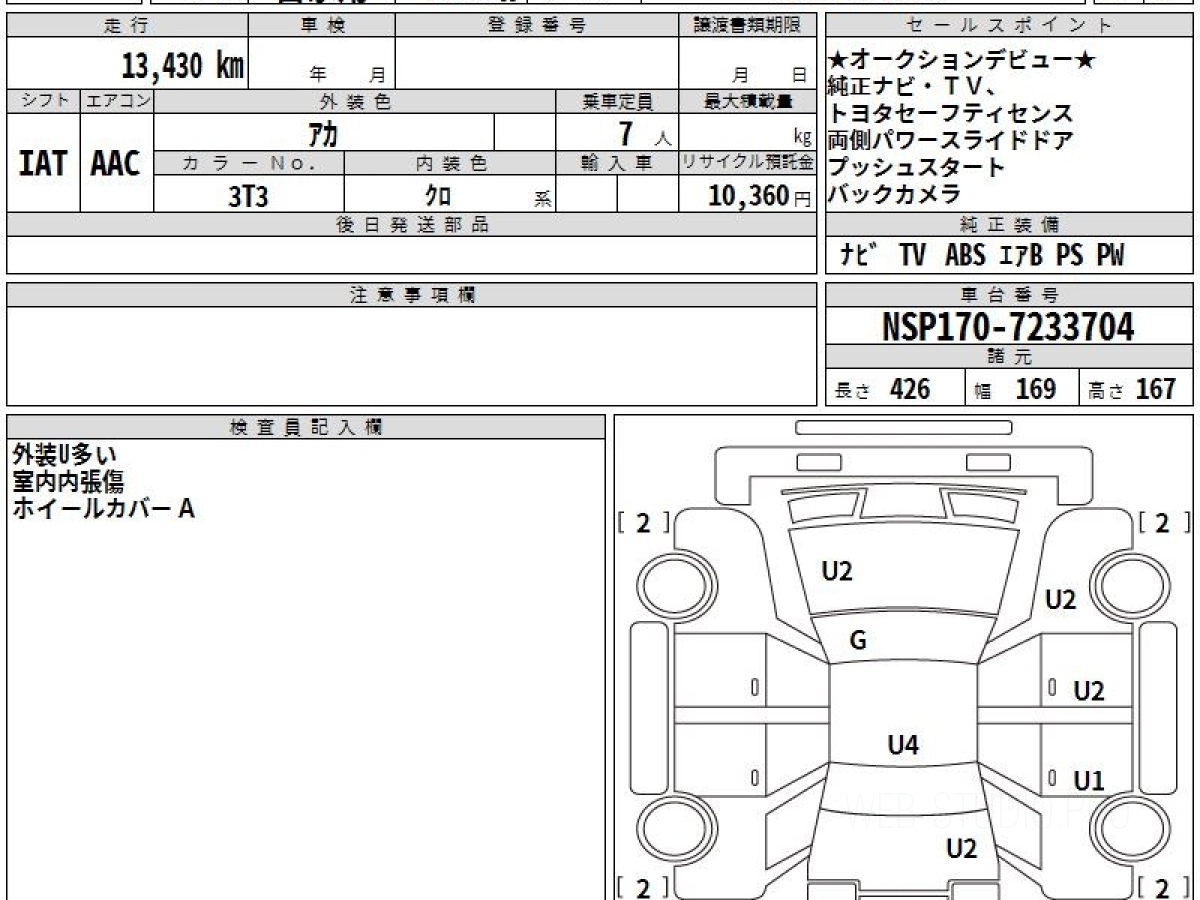Image resolution: width=1200 pixels, height=900 pixels.
Task: Select the TV equipment entry
Action: (x=912, y=256)
